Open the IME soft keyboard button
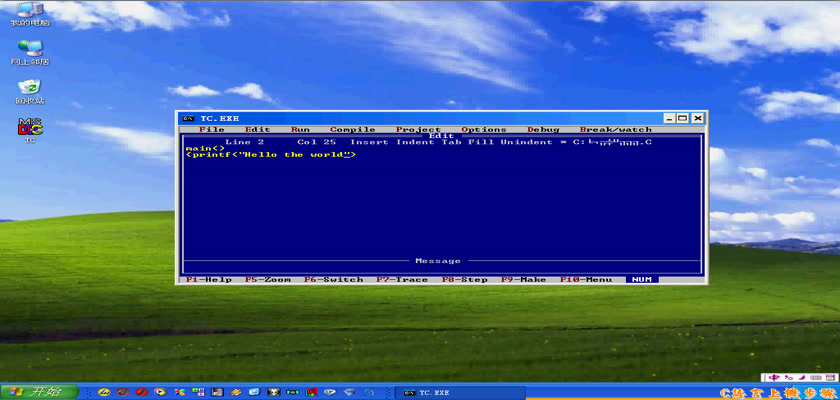840x400 pixels. coord(815,377)
